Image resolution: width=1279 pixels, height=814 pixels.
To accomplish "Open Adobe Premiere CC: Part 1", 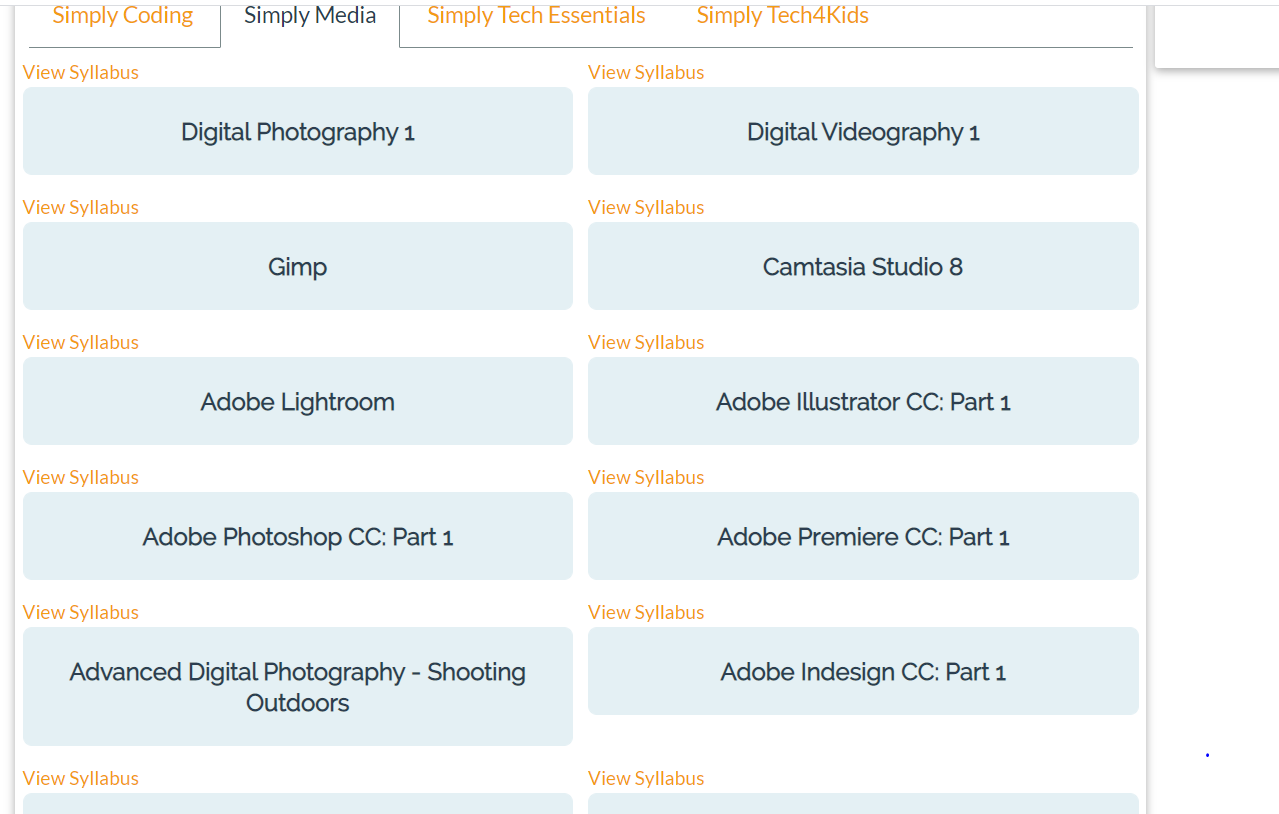I will pos(863,537).
